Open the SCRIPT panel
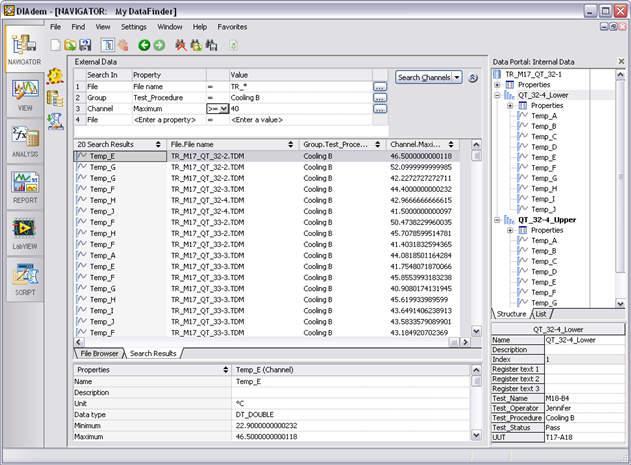The image size is (631, 465). click(23, 278)
